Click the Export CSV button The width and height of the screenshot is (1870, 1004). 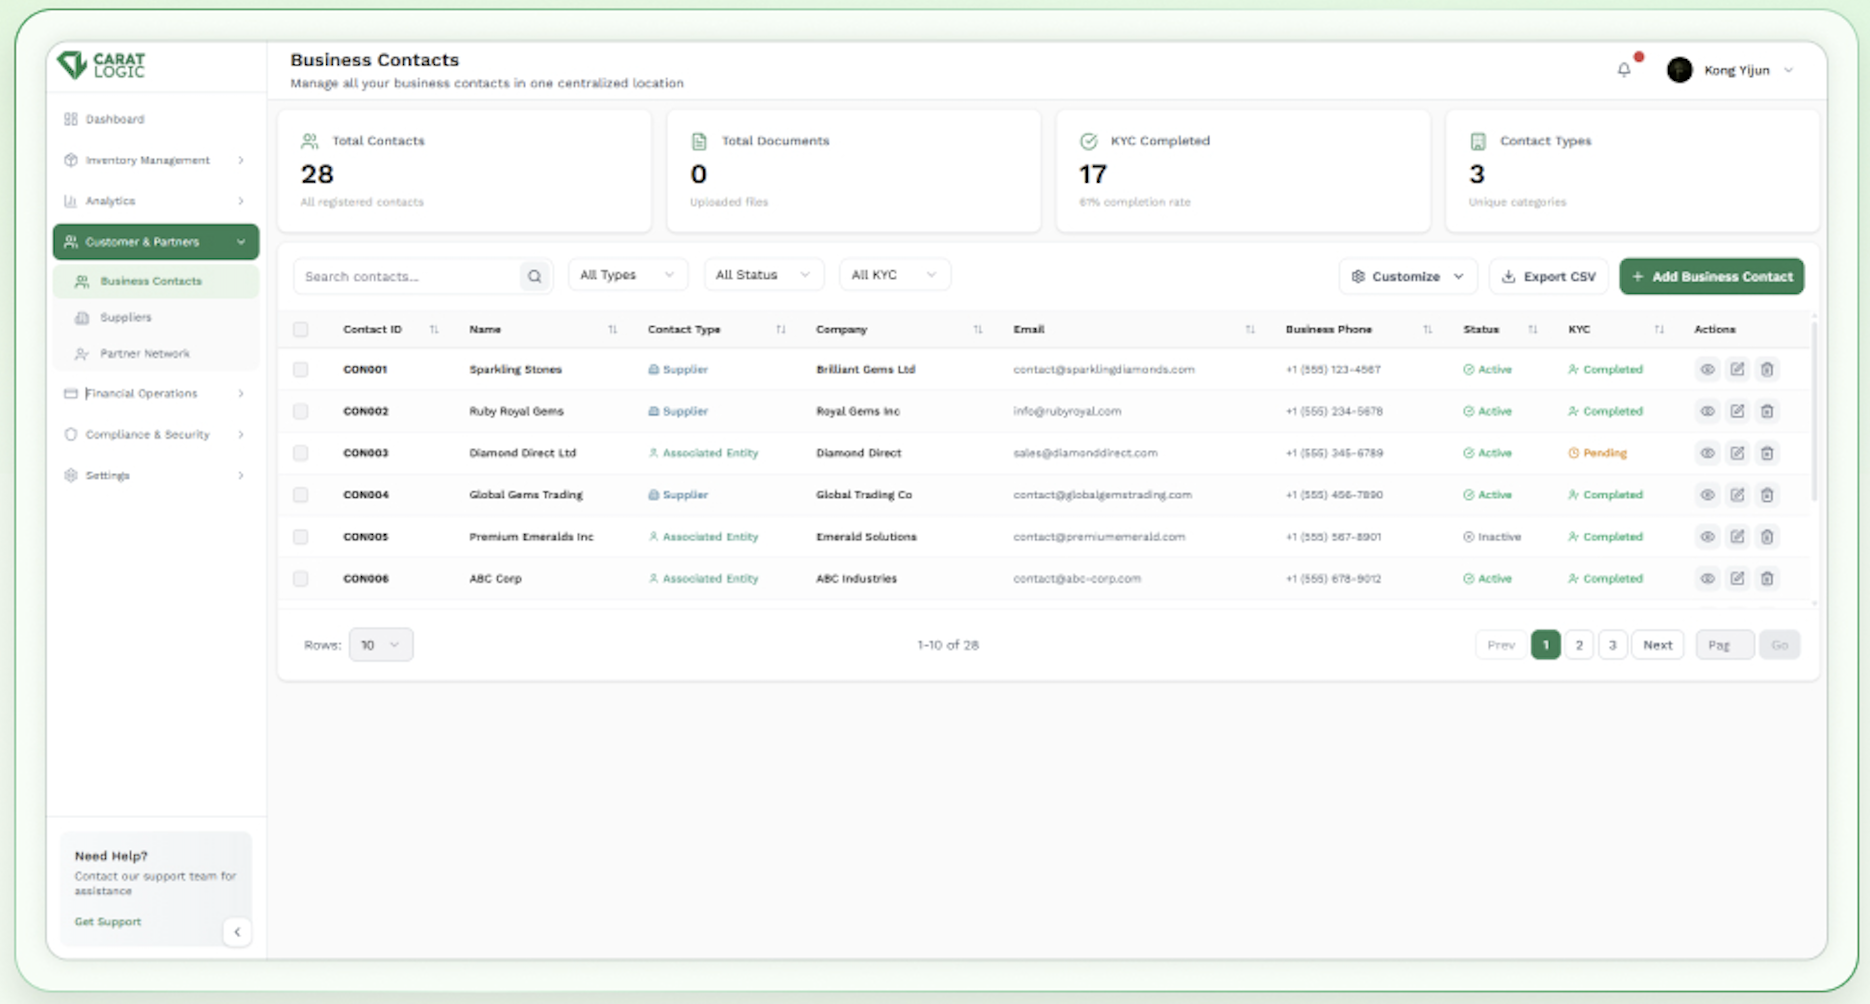(1548, 277)
